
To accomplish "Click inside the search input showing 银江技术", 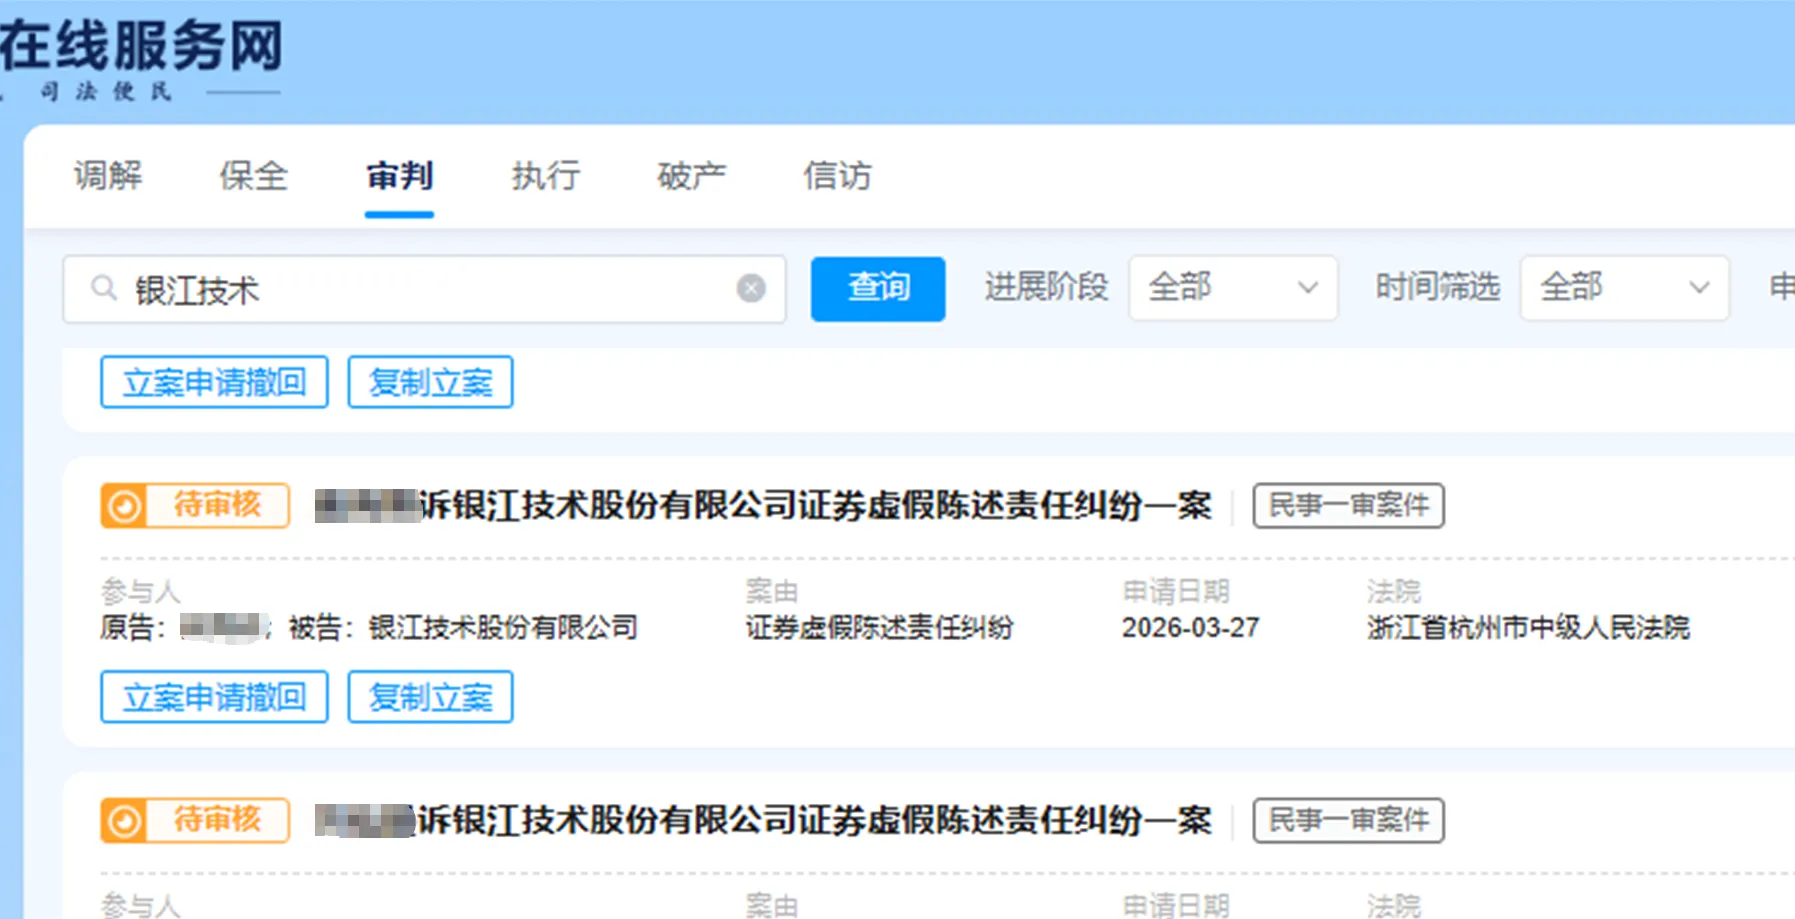I will [400, 289].
